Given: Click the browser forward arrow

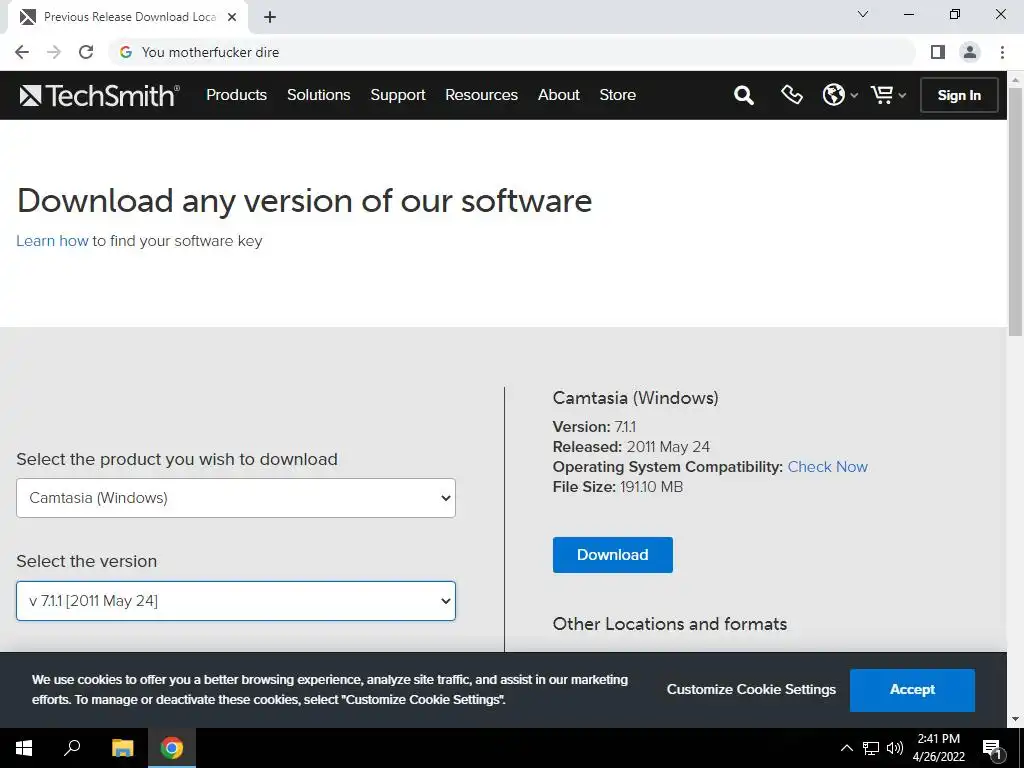Looking at the screenshot, I should click(x=54, y=52).
